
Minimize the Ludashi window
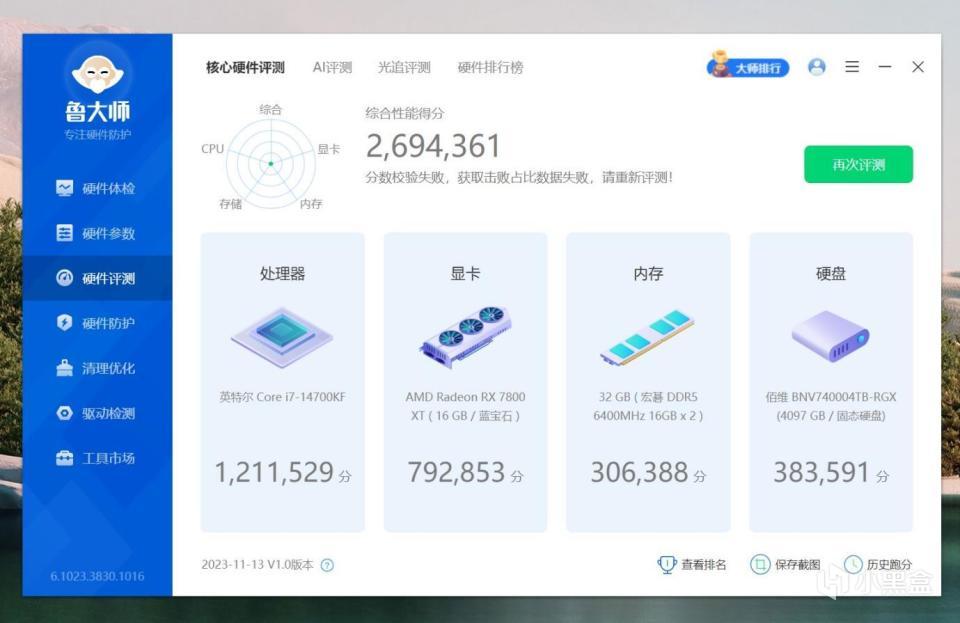(x=885, y=66)
